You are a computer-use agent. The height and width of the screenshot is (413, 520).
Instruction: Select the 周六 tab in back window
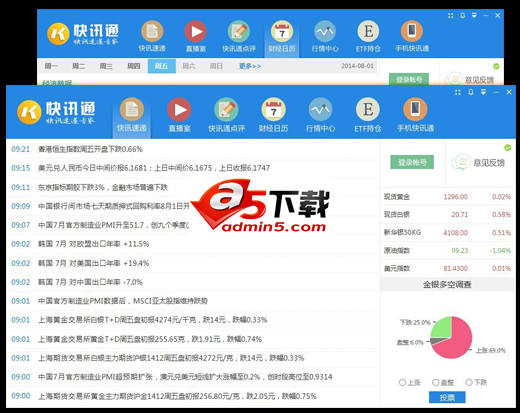coord(189,66)
